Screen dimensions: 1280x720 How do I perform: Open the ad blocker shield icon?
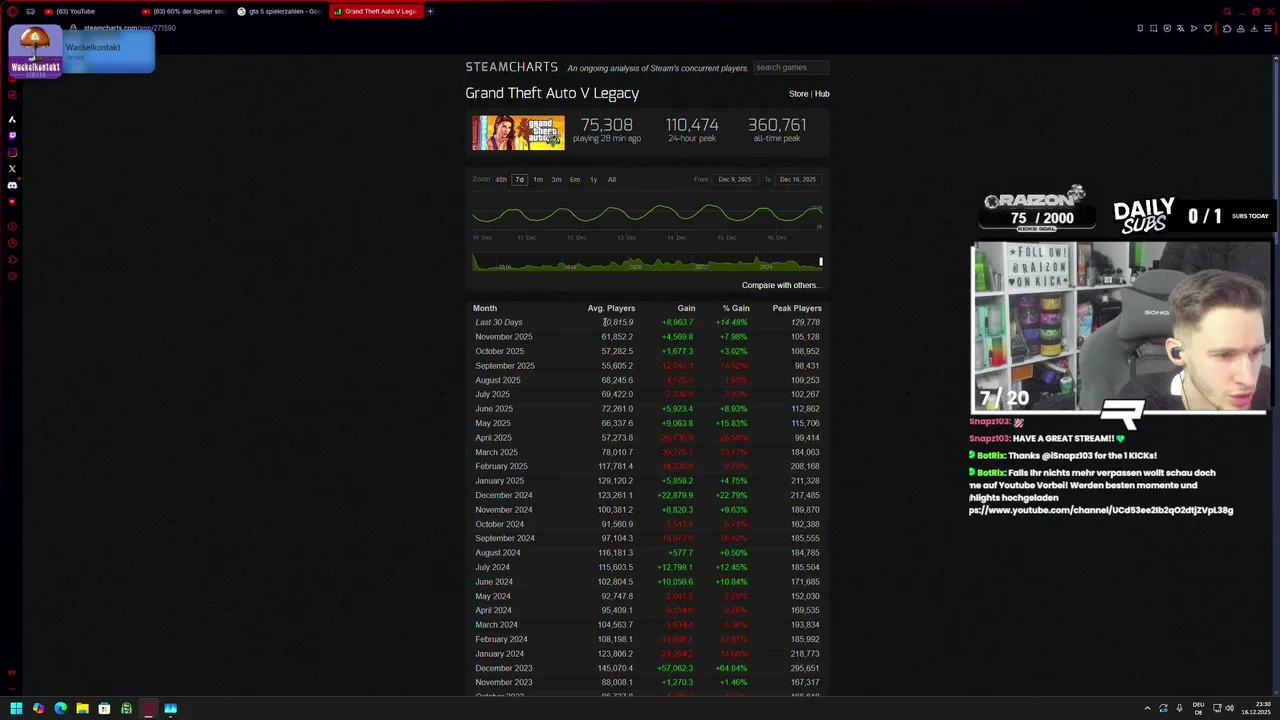(x=1167, y=28)
